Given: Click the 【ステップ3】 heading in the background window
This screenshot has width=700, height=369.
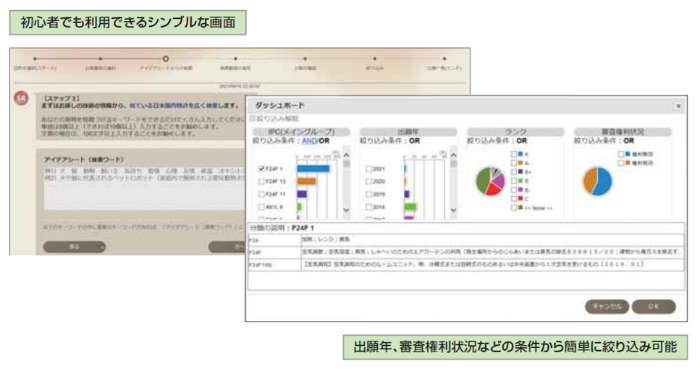Looking at the screenshot, I should 62,98.
